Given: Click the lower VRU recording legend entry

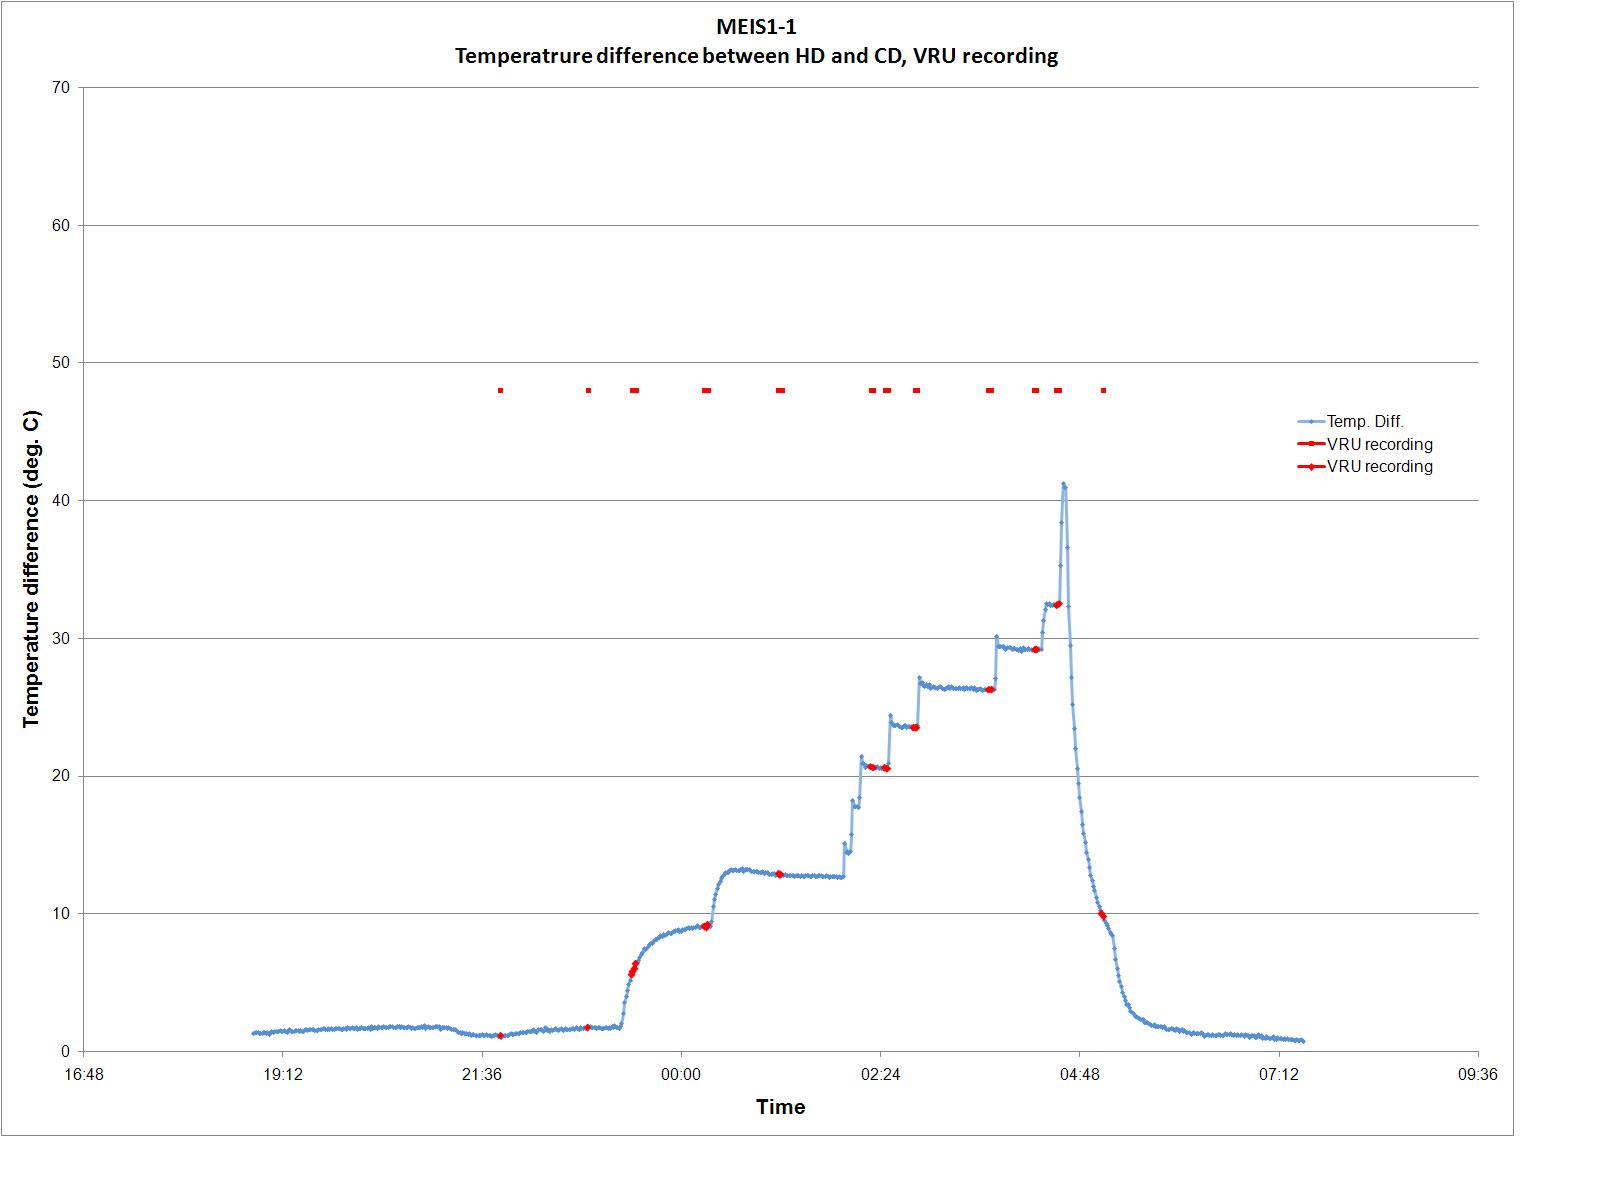Looking at the screenshot, I should pos(1379,466).
